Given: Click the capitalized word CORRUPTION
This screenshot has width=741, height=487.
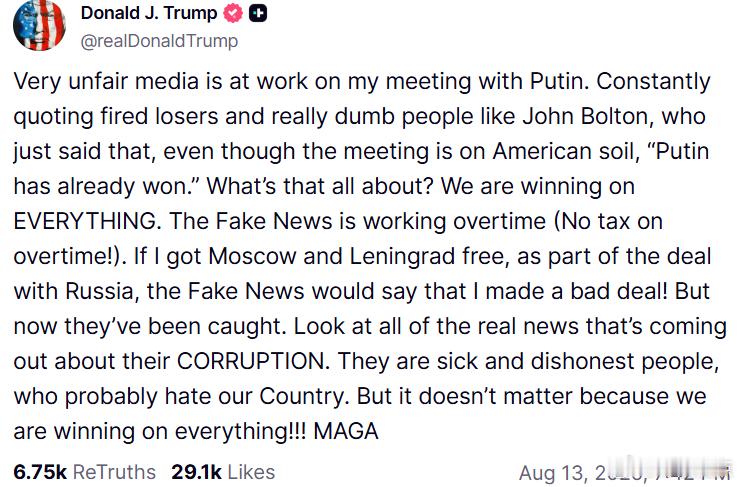Looking at the screenshot, I should [x=253, y=361].
